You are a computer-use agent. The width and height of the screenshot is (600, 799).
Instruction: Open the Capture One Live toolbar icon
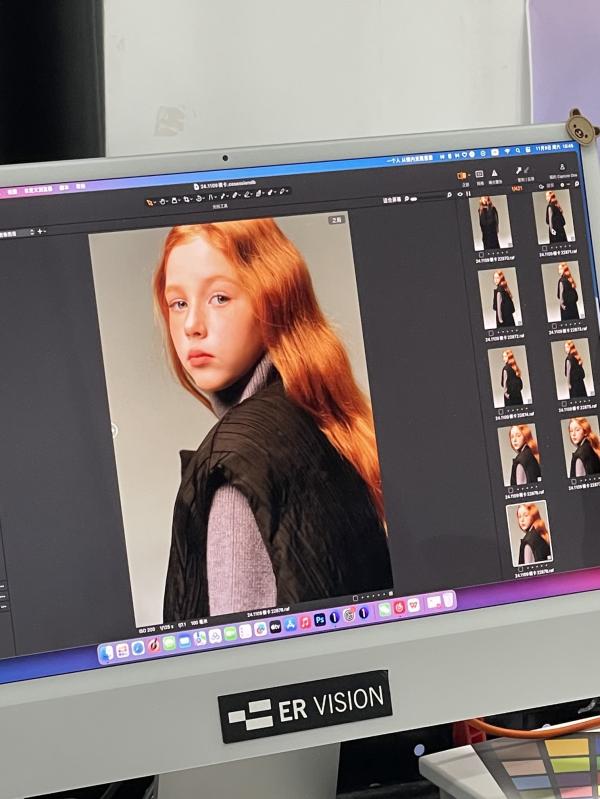point(562,169)
